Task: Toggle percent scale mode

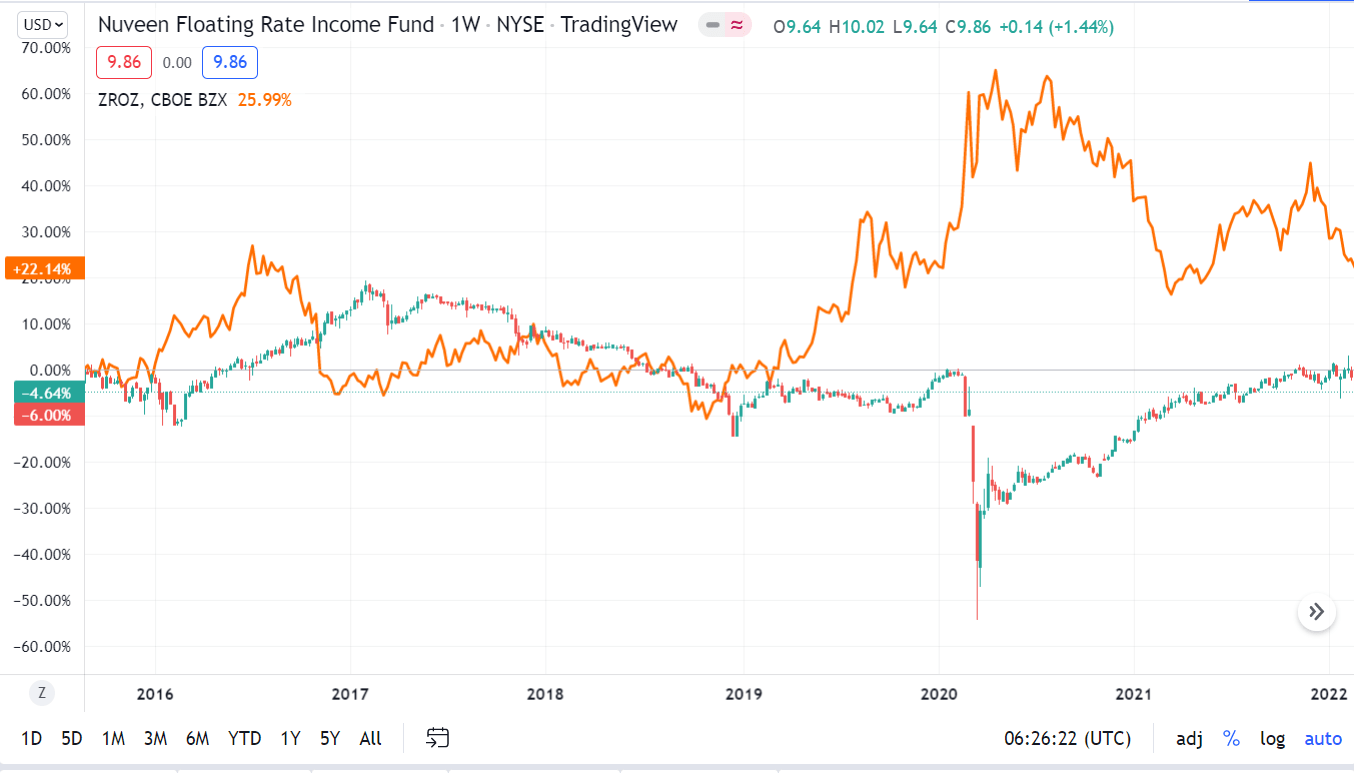Action: tap(1231, 739)
